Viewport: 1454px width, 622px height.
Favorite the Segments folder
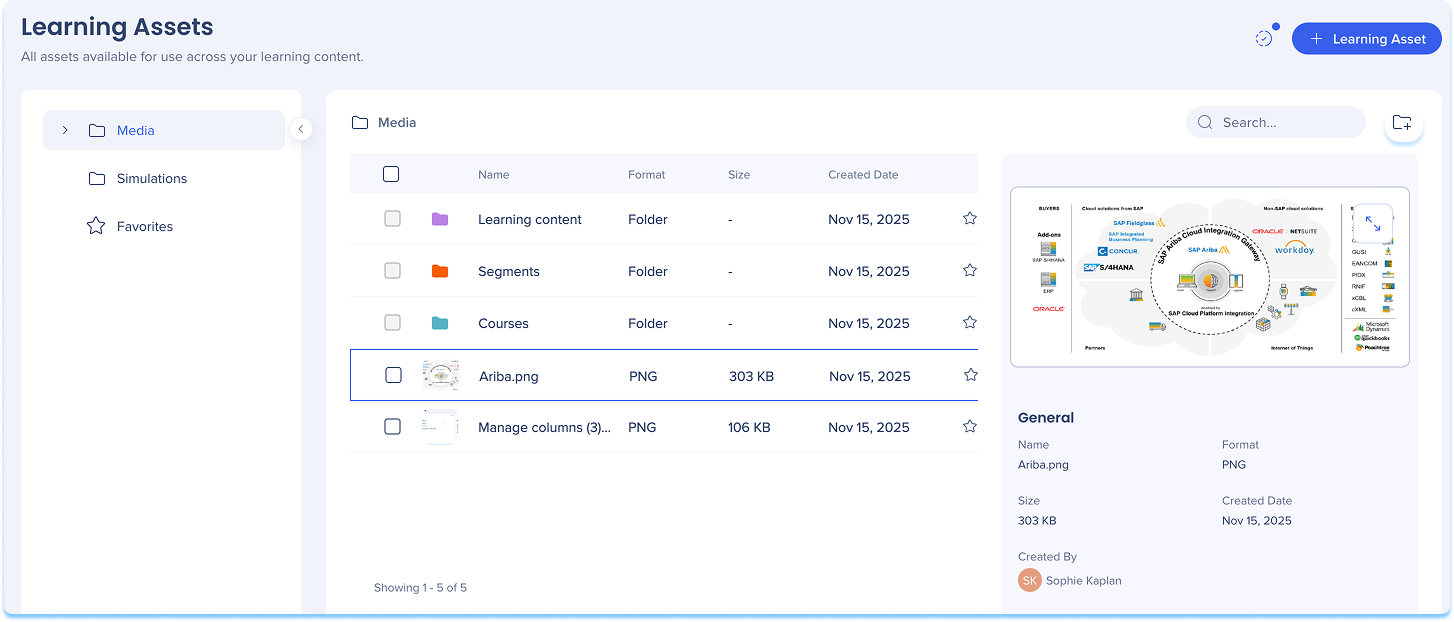(x=969, y=270)
